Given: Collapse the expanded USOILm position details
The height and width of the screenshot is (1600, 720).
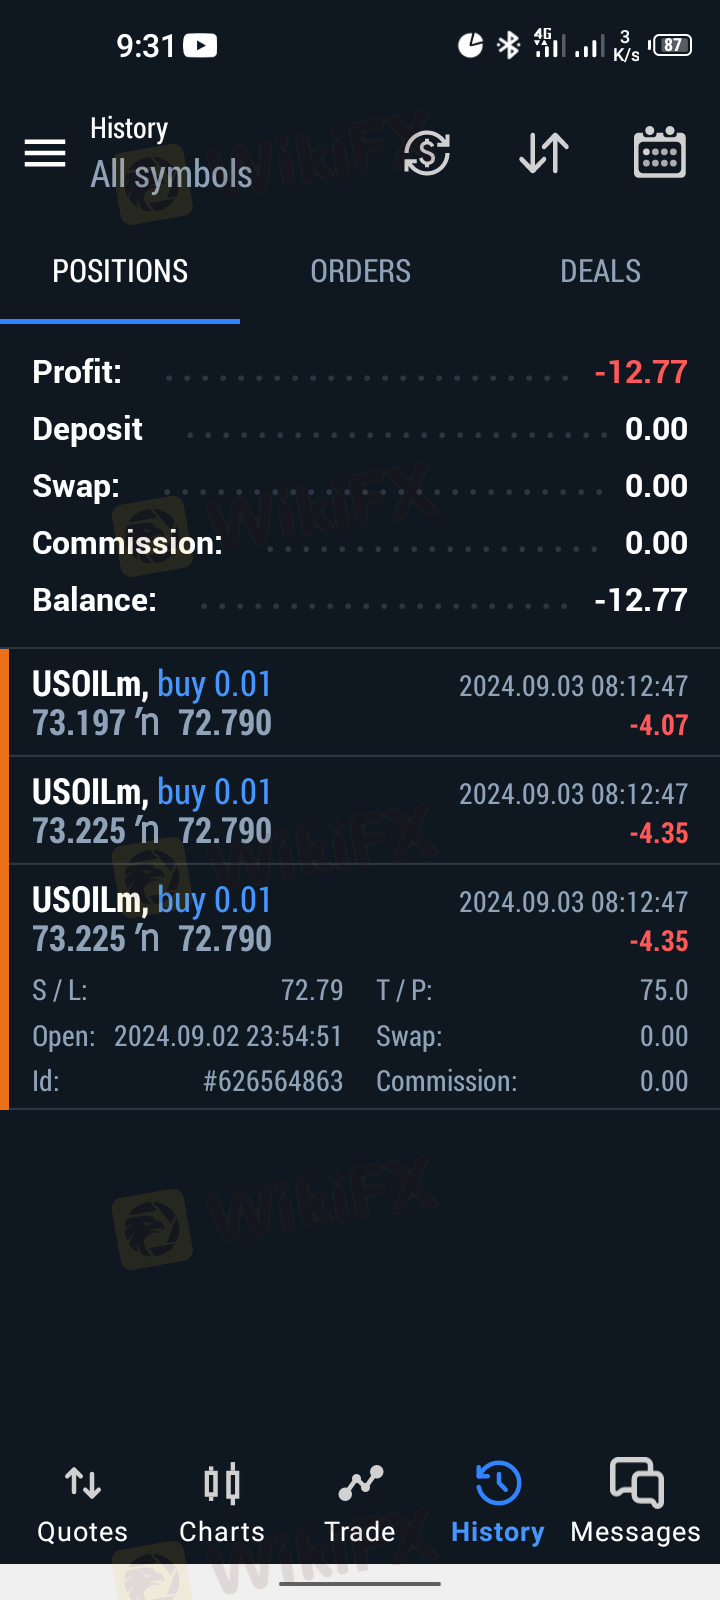Looking at the screenshot, I should [360, 919].
